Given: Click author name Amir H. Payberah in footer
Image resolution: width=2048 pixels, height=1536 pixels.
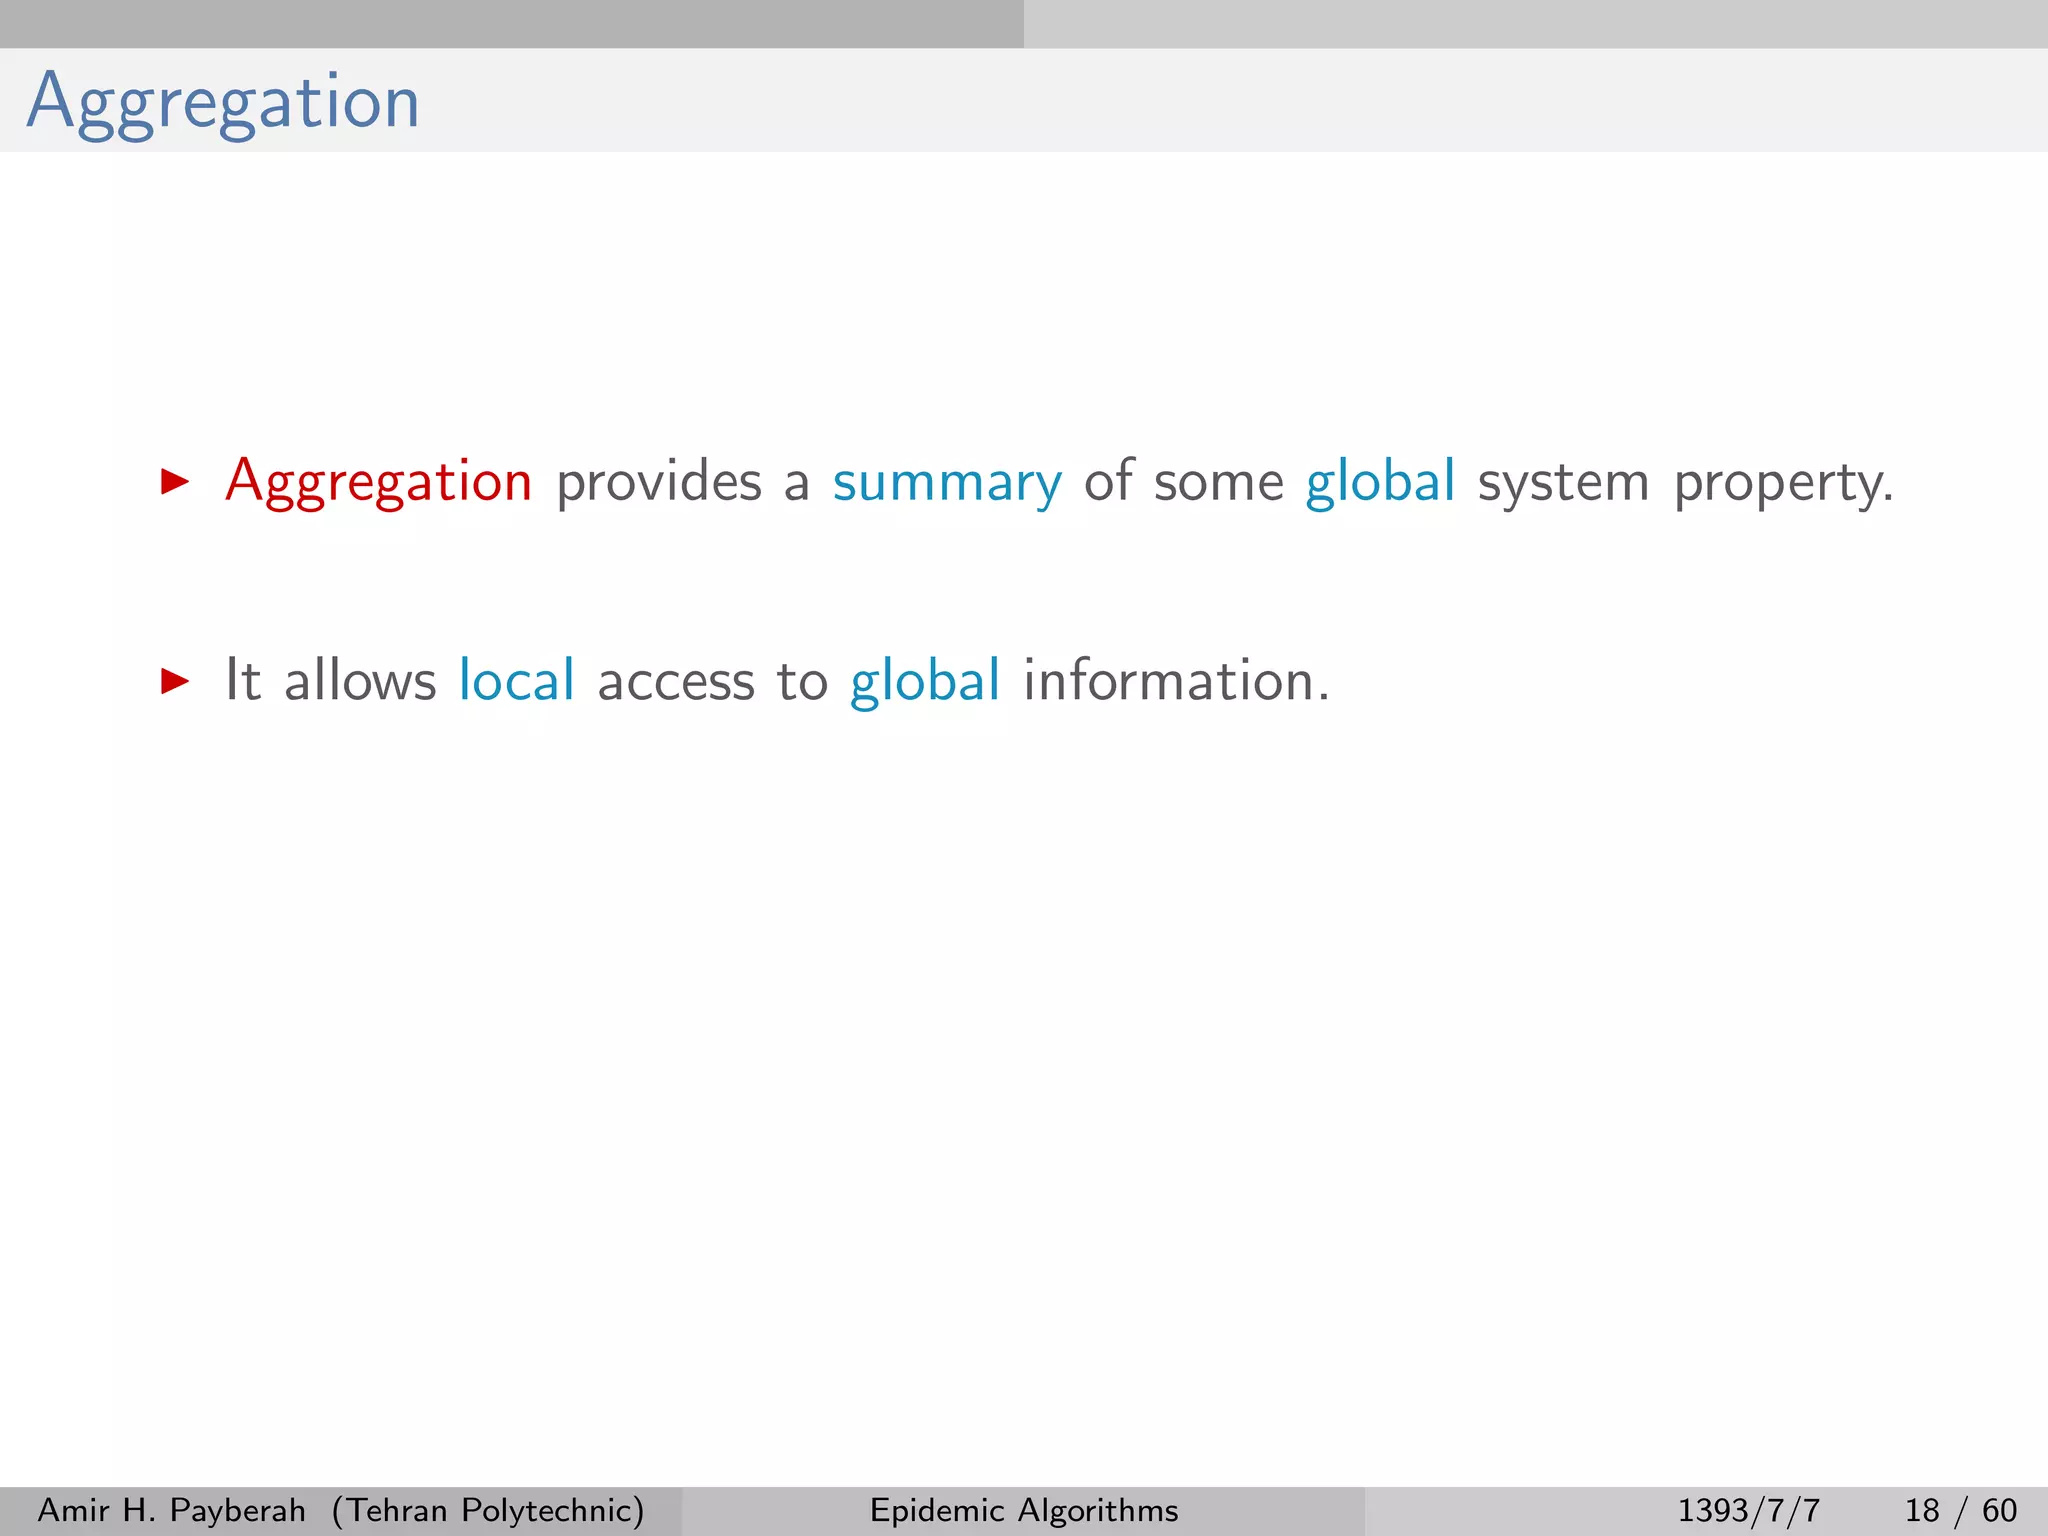Looking at the screenshot, I should [171, 1510].
